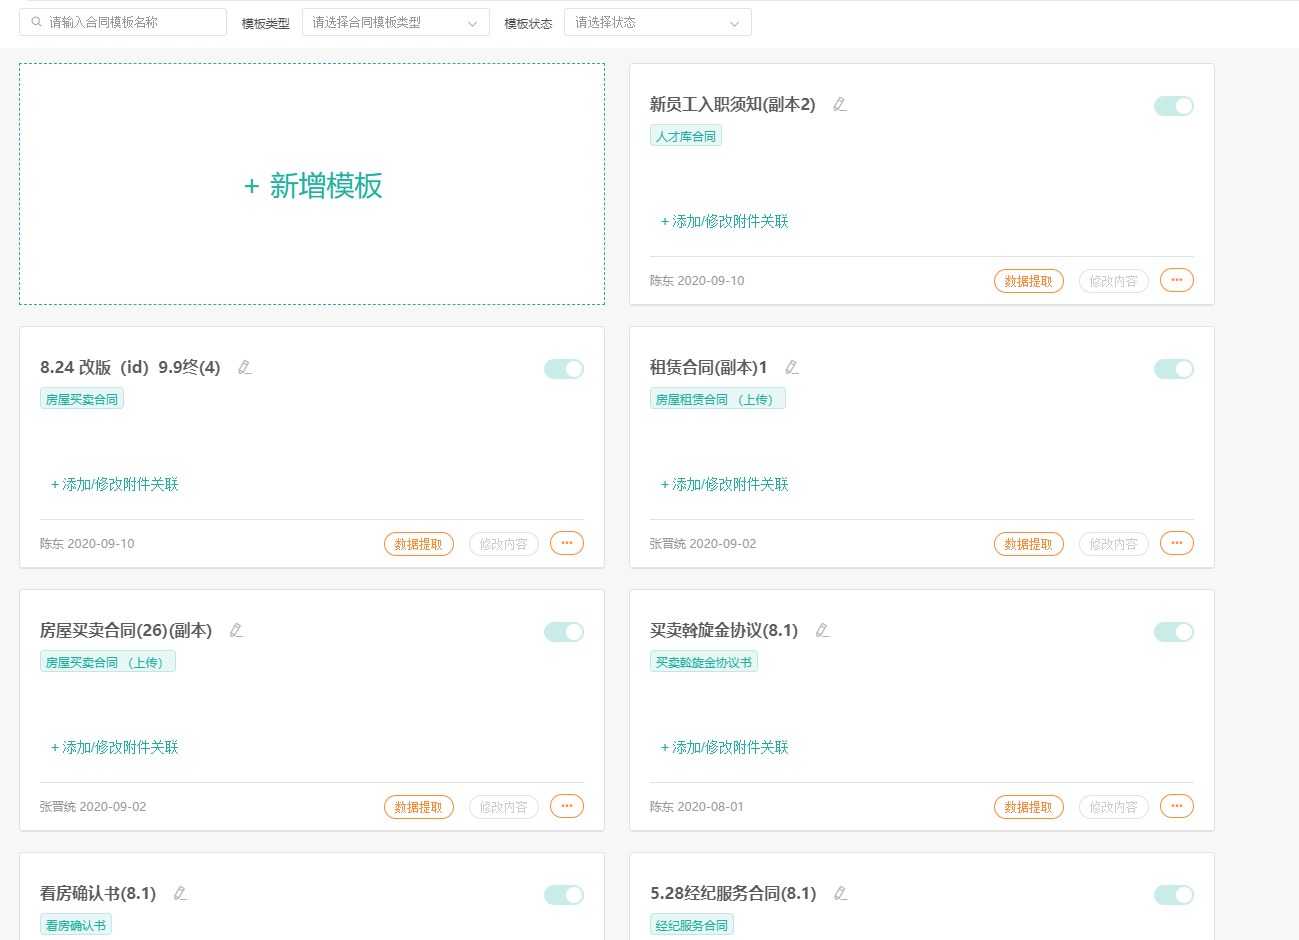This screenshot has width=1299, height=940.
Task: Add attachment association for 租赁合同(副本)1
Action: point(725,484)
